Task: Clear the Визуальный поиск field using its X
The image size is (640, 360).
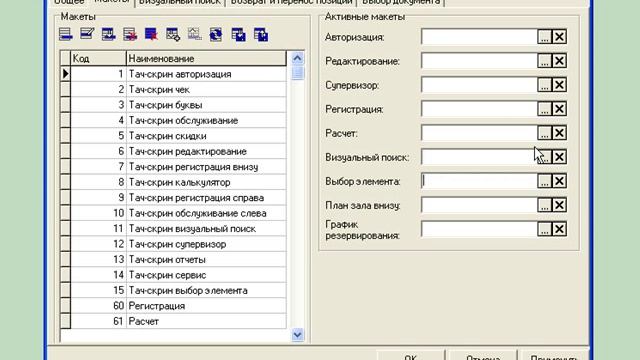Action: [x=559, y=157]
